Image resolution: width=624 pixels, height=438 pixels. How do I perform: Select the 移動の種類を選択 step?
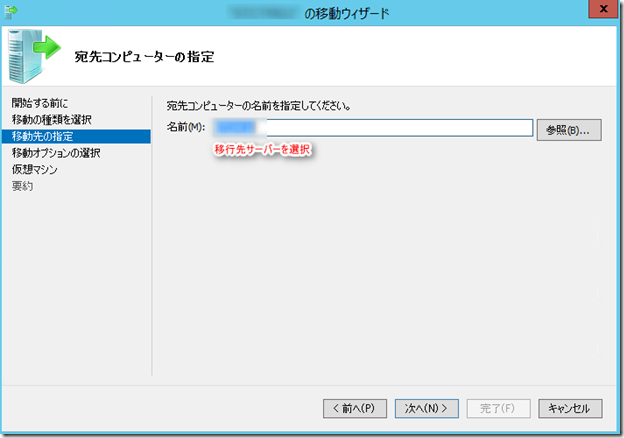(x=52, y=120)
